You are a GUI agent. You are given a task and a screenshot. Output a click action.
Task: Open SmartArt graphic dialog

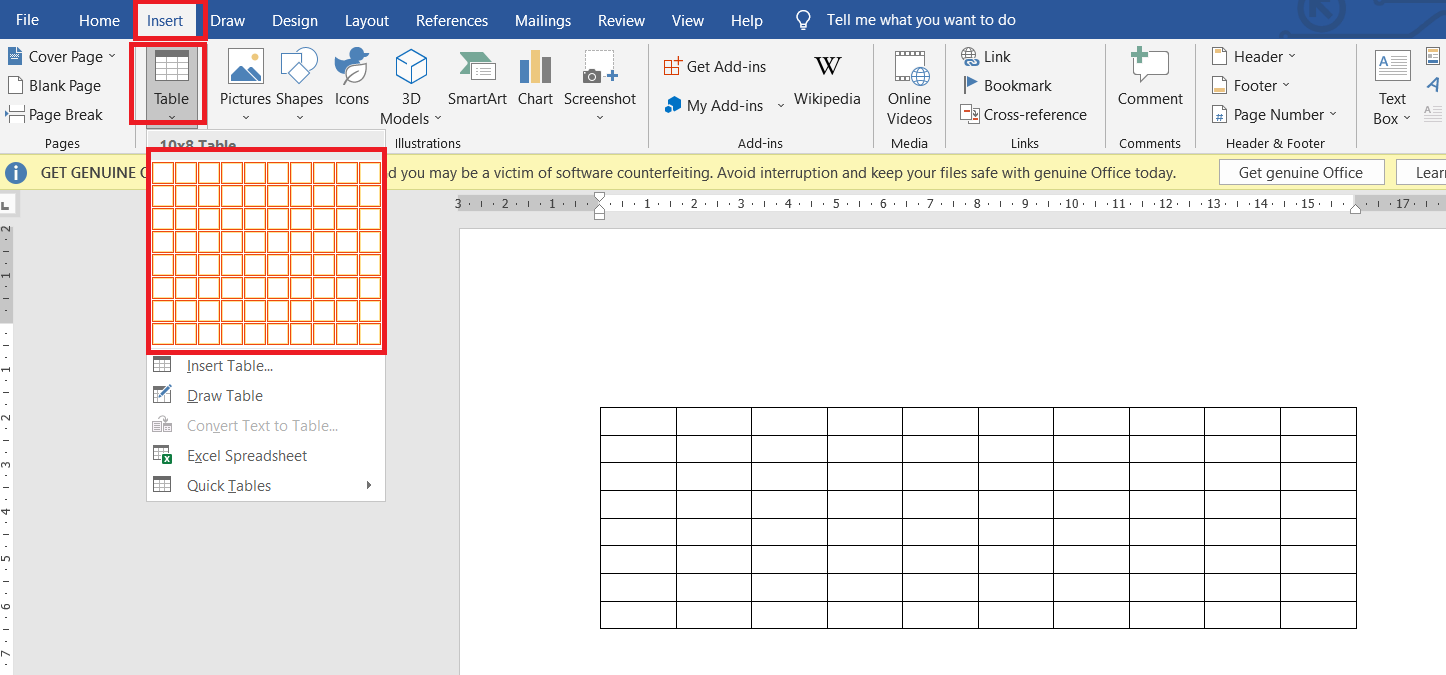tap(477, 80)
